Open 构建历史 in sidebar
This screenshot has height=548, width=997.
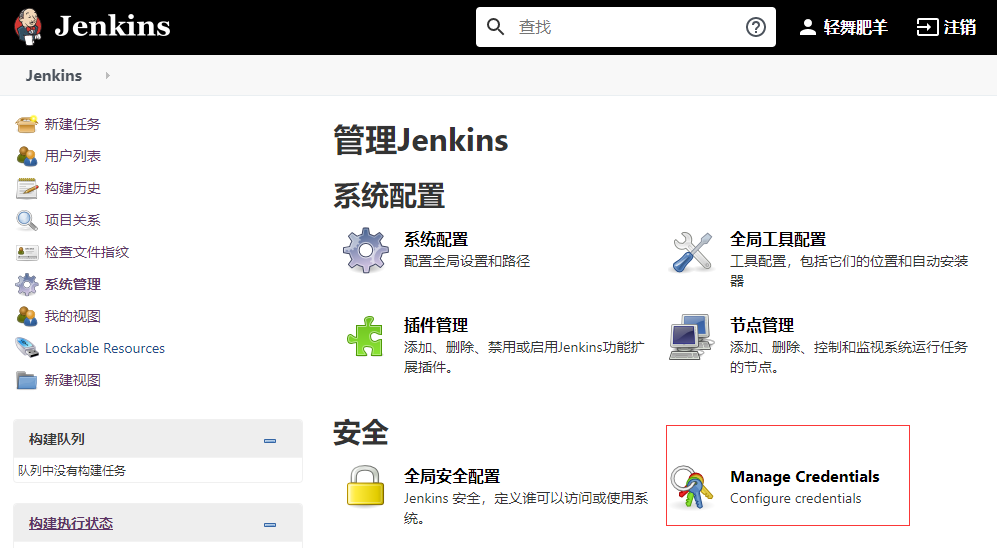pos(72,188)
